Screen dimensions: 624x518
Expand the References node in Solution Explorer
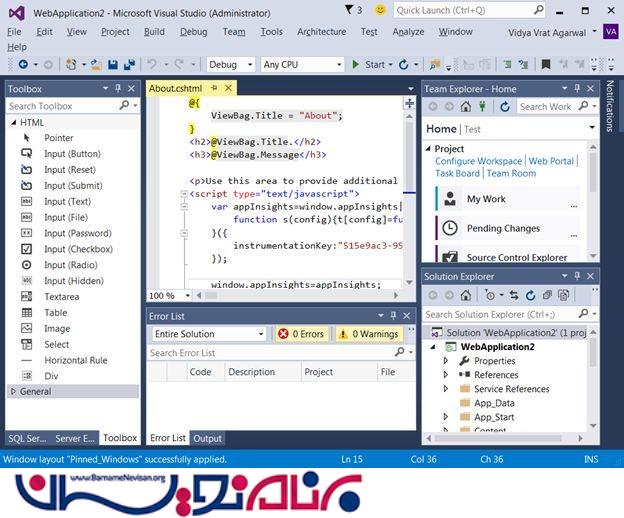446,375
